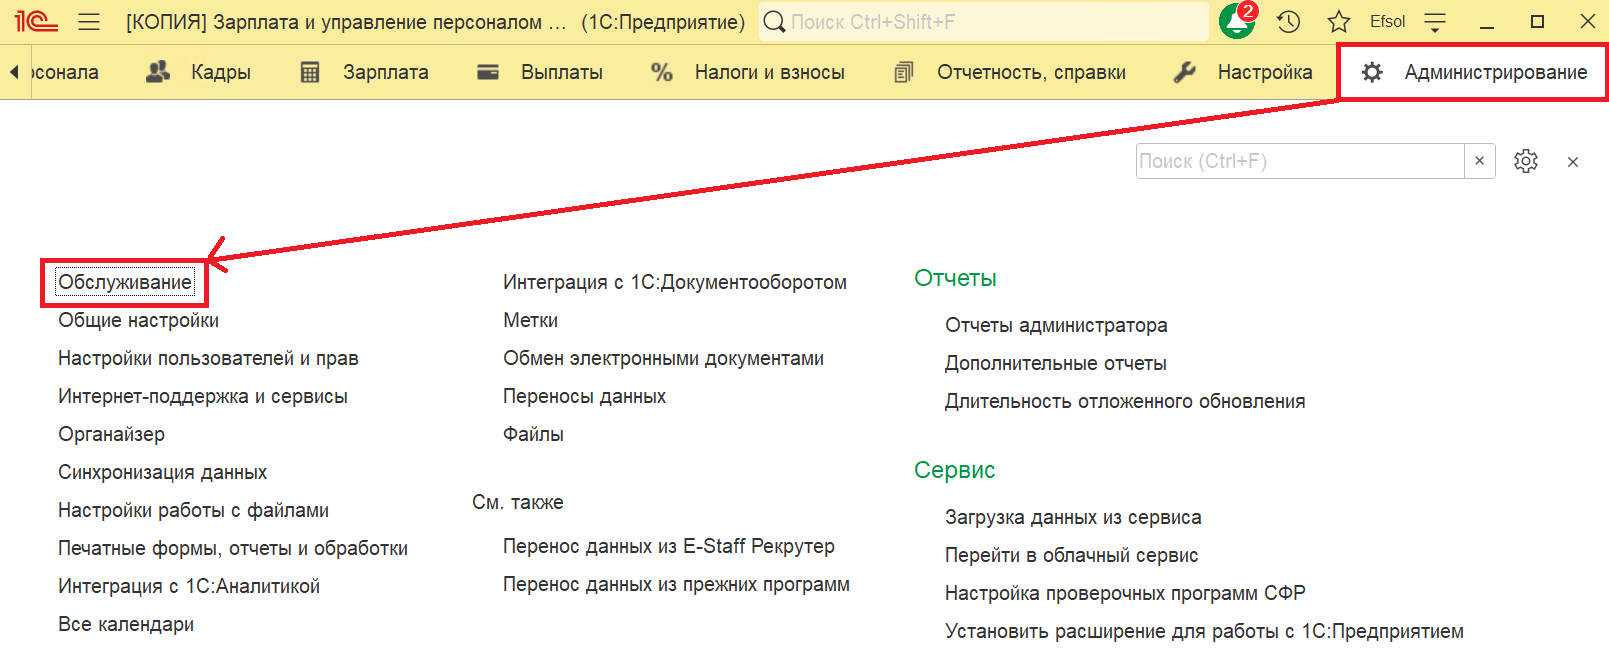
Task: Open Дополнительные отчеты
Action: 1056,363
